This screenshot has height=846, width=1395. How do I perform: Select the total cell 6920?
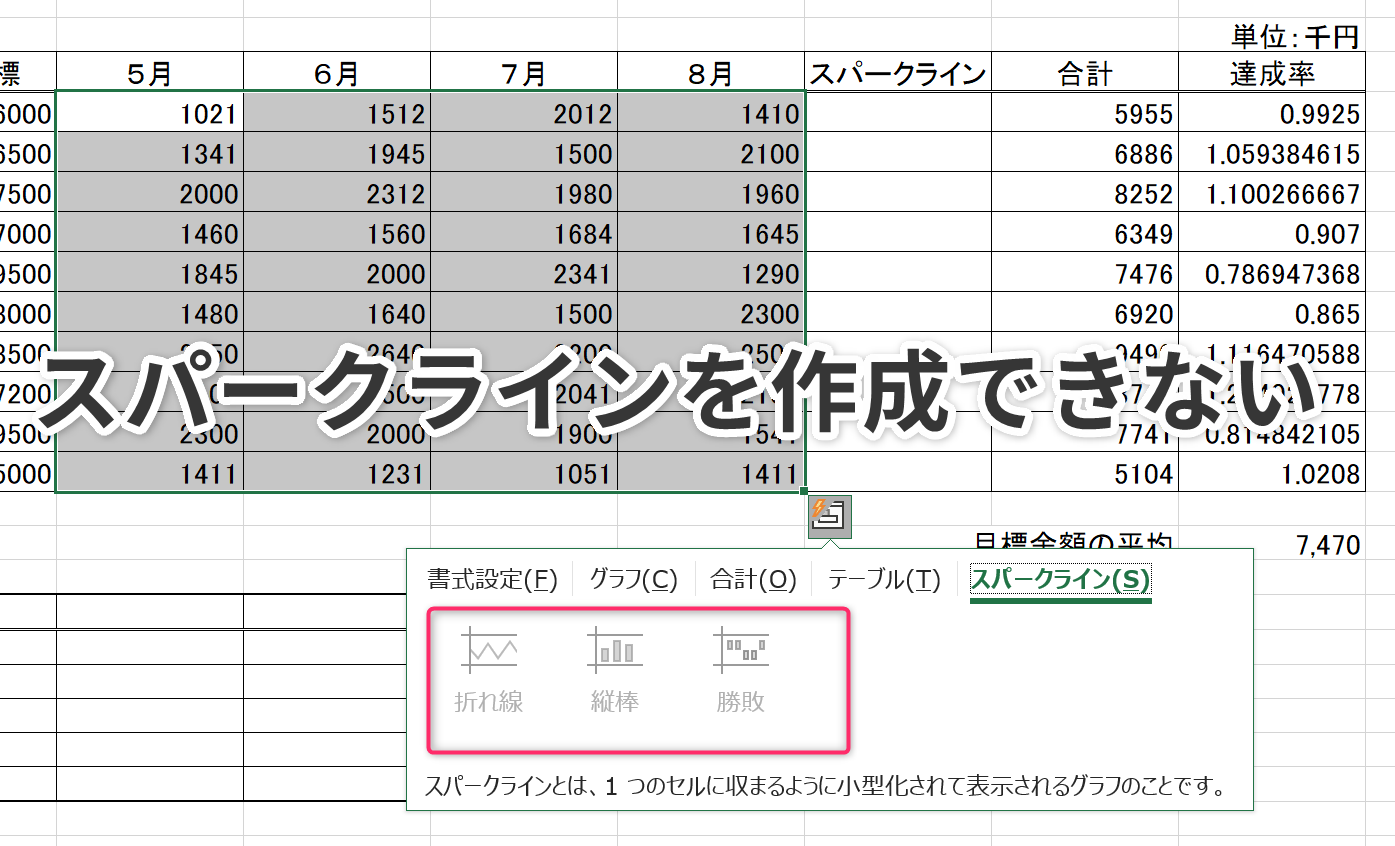pyautogui.click(x=1085, y=312)
